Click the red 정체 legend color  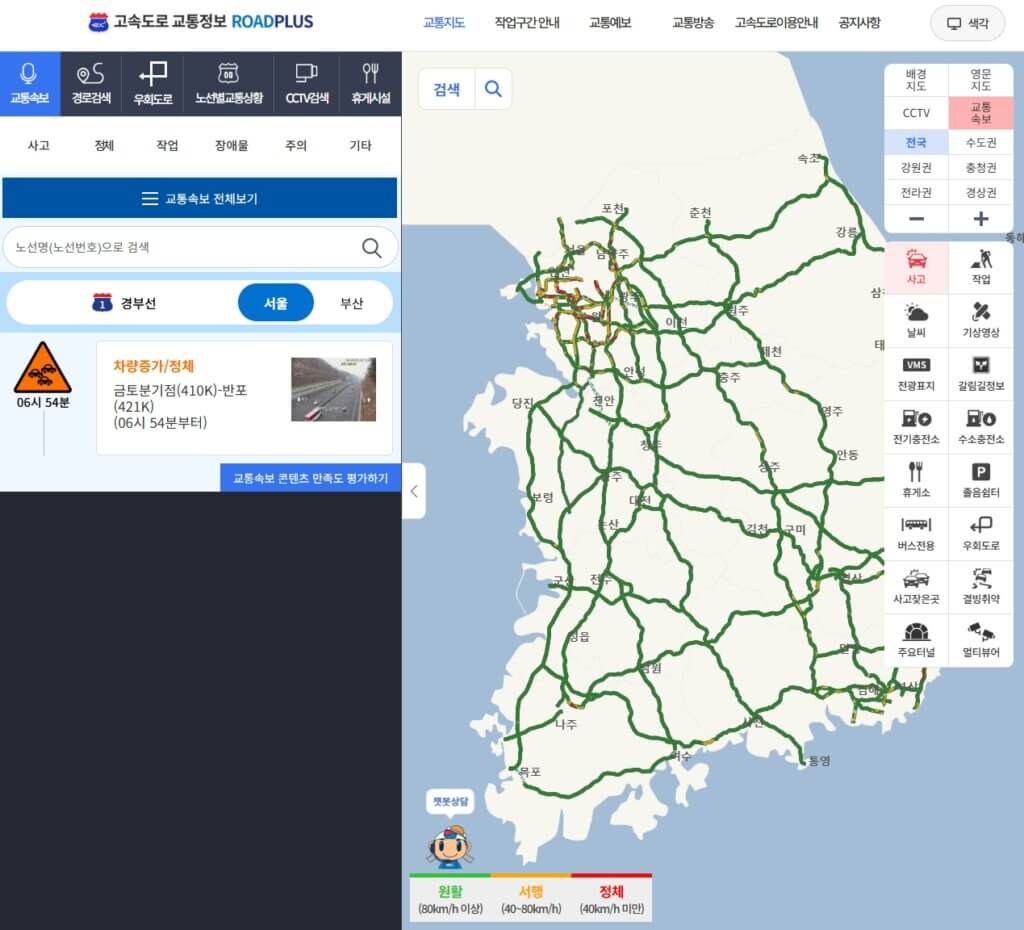pos(611,891)
